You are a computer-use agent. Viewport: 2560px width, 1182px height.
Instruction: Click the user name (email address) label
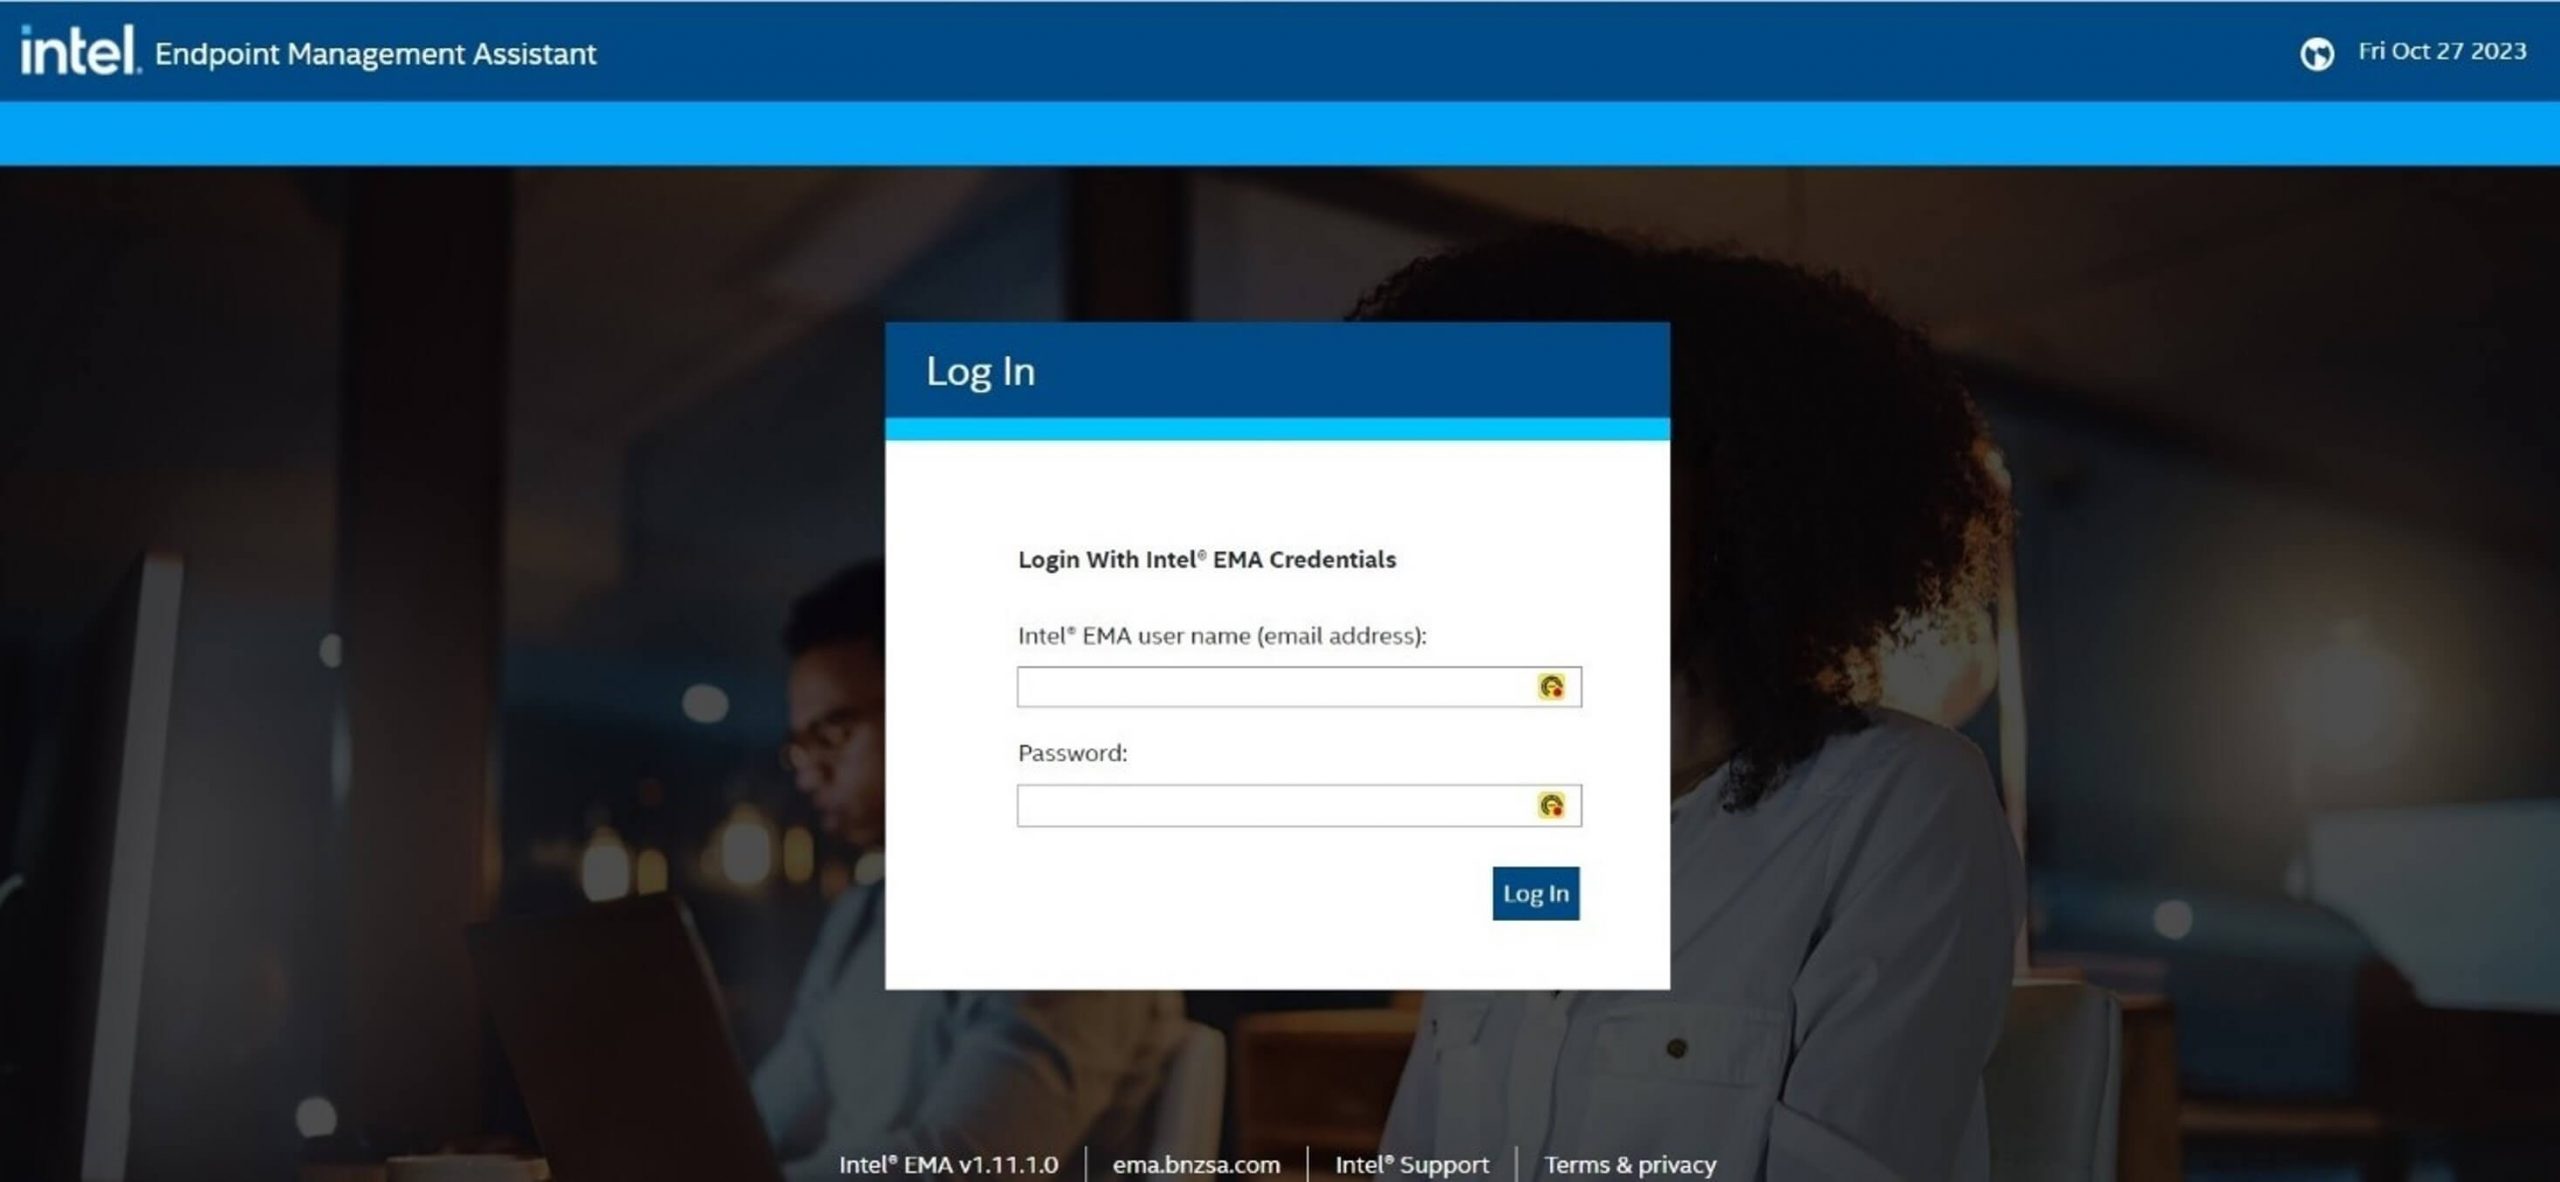(x=1222, y=636)
